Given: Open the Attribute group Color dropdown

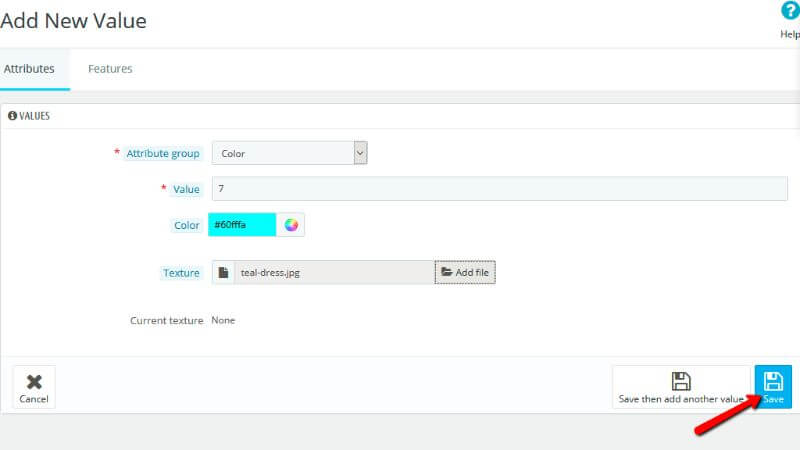Looking at the screenshot, I should point(289,153).
